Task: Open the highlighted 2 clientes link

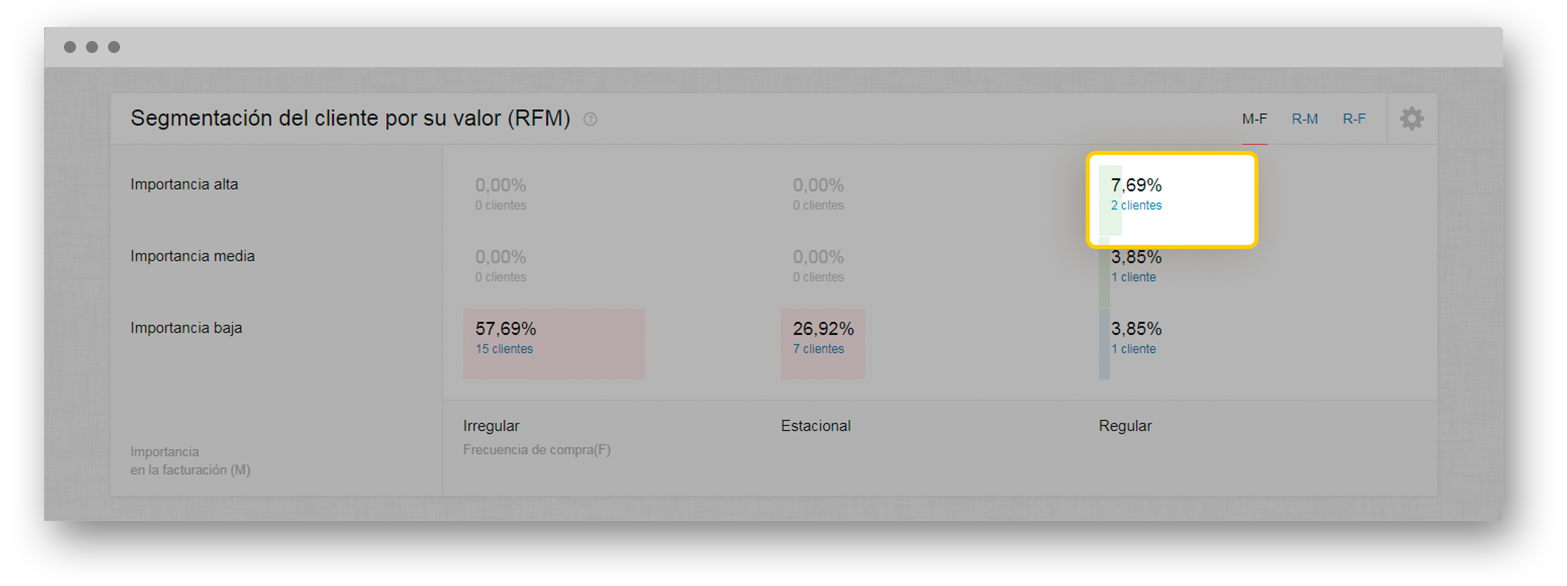Action: 1136,205
